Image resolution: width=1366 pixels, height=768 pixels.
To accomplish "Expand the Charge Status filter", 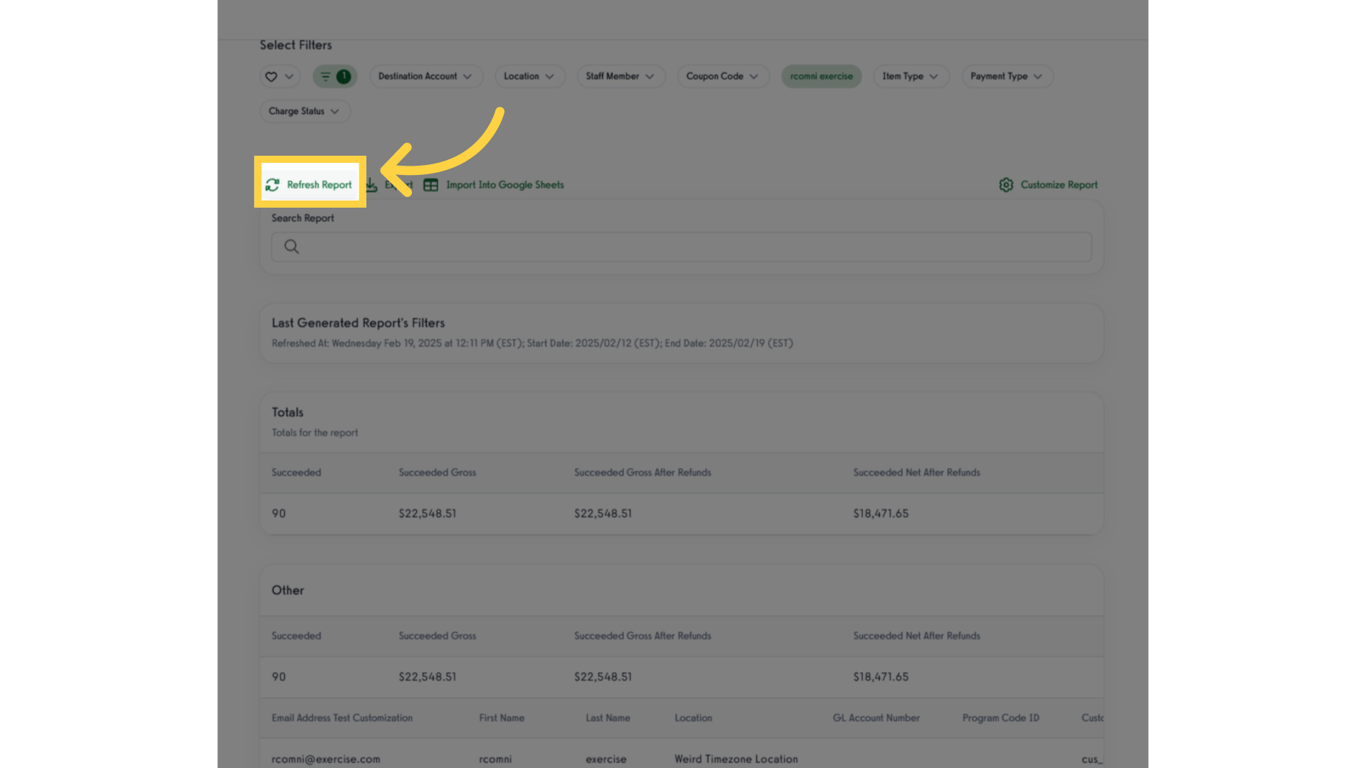I will [x=304, y=111].
